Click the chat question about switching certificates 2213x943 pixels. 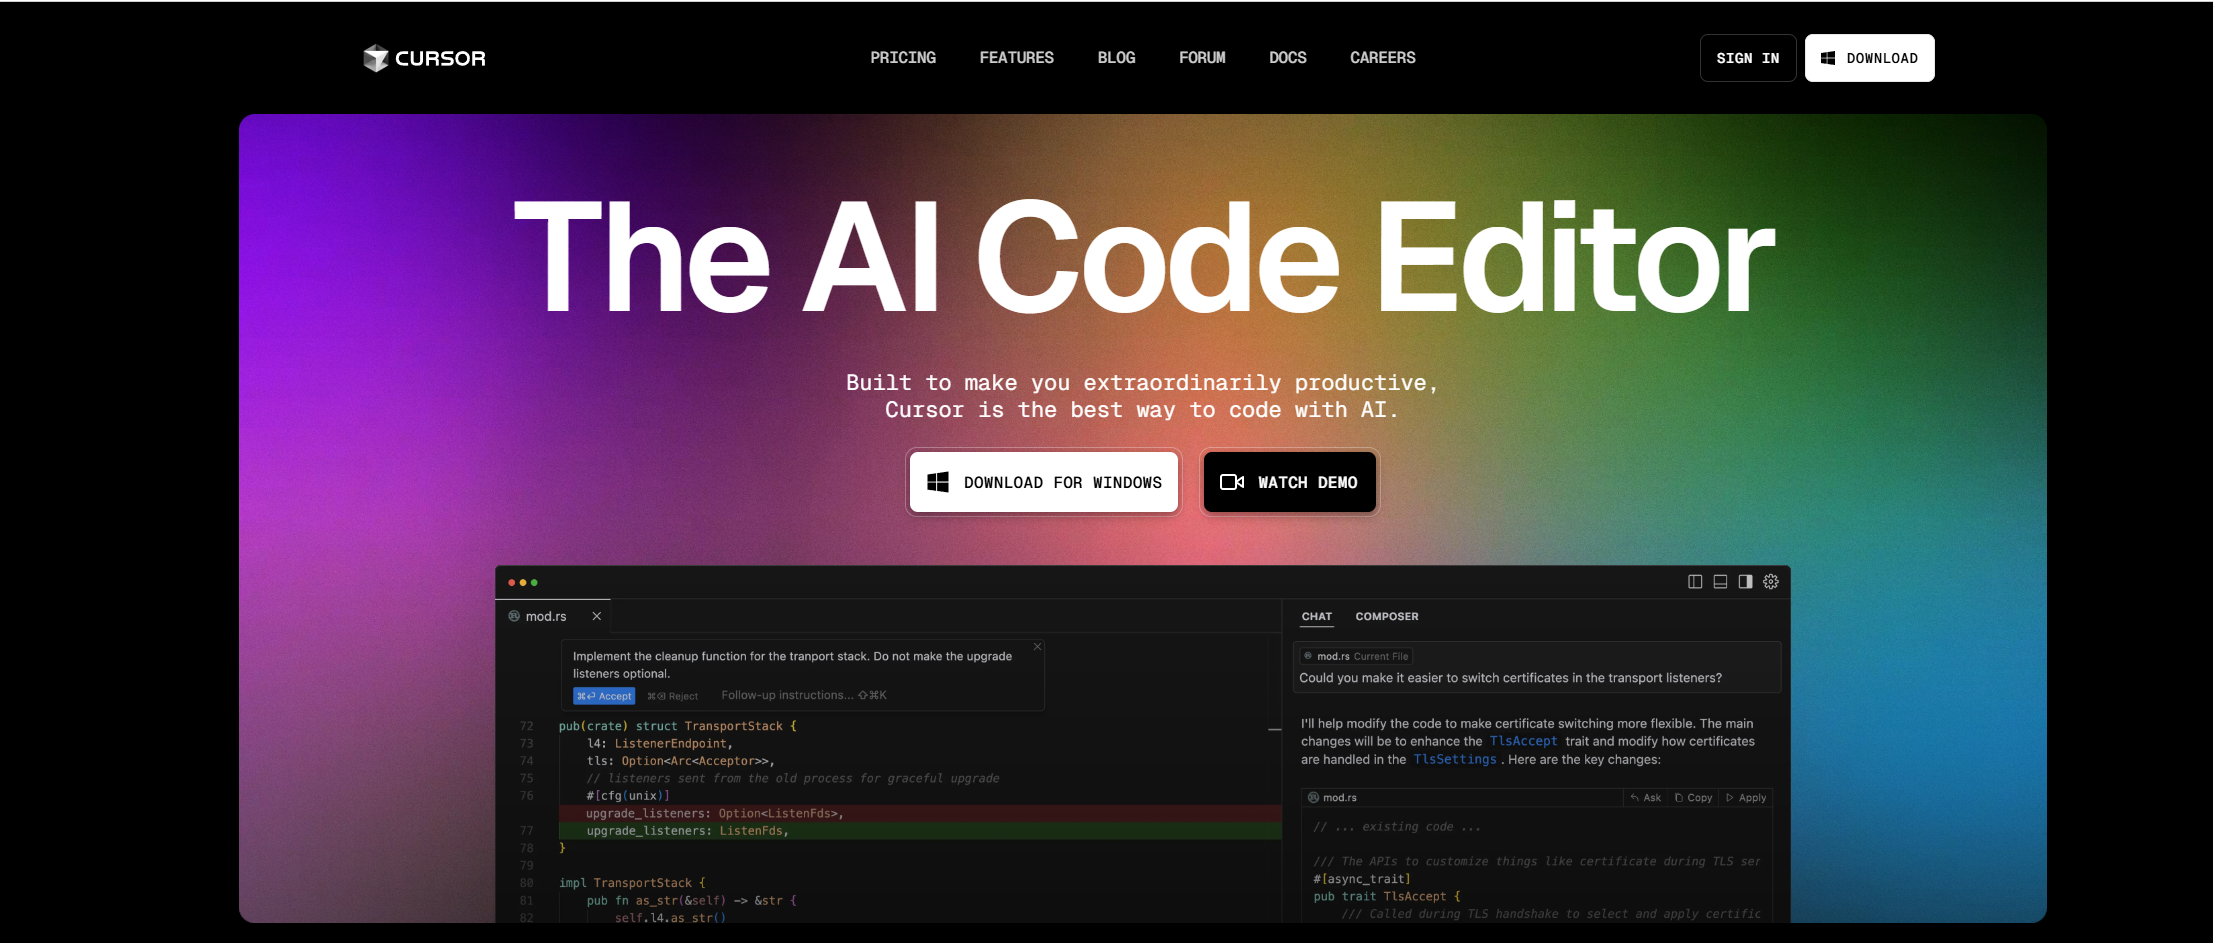point(1510,678)
